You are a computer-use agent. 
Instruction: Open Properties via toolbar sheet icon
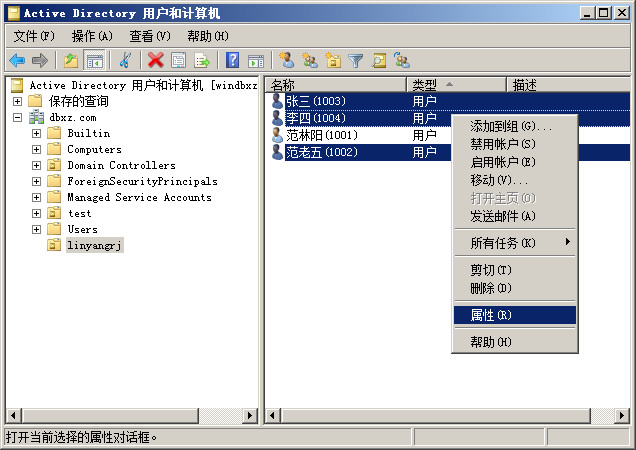coord(178,61)
